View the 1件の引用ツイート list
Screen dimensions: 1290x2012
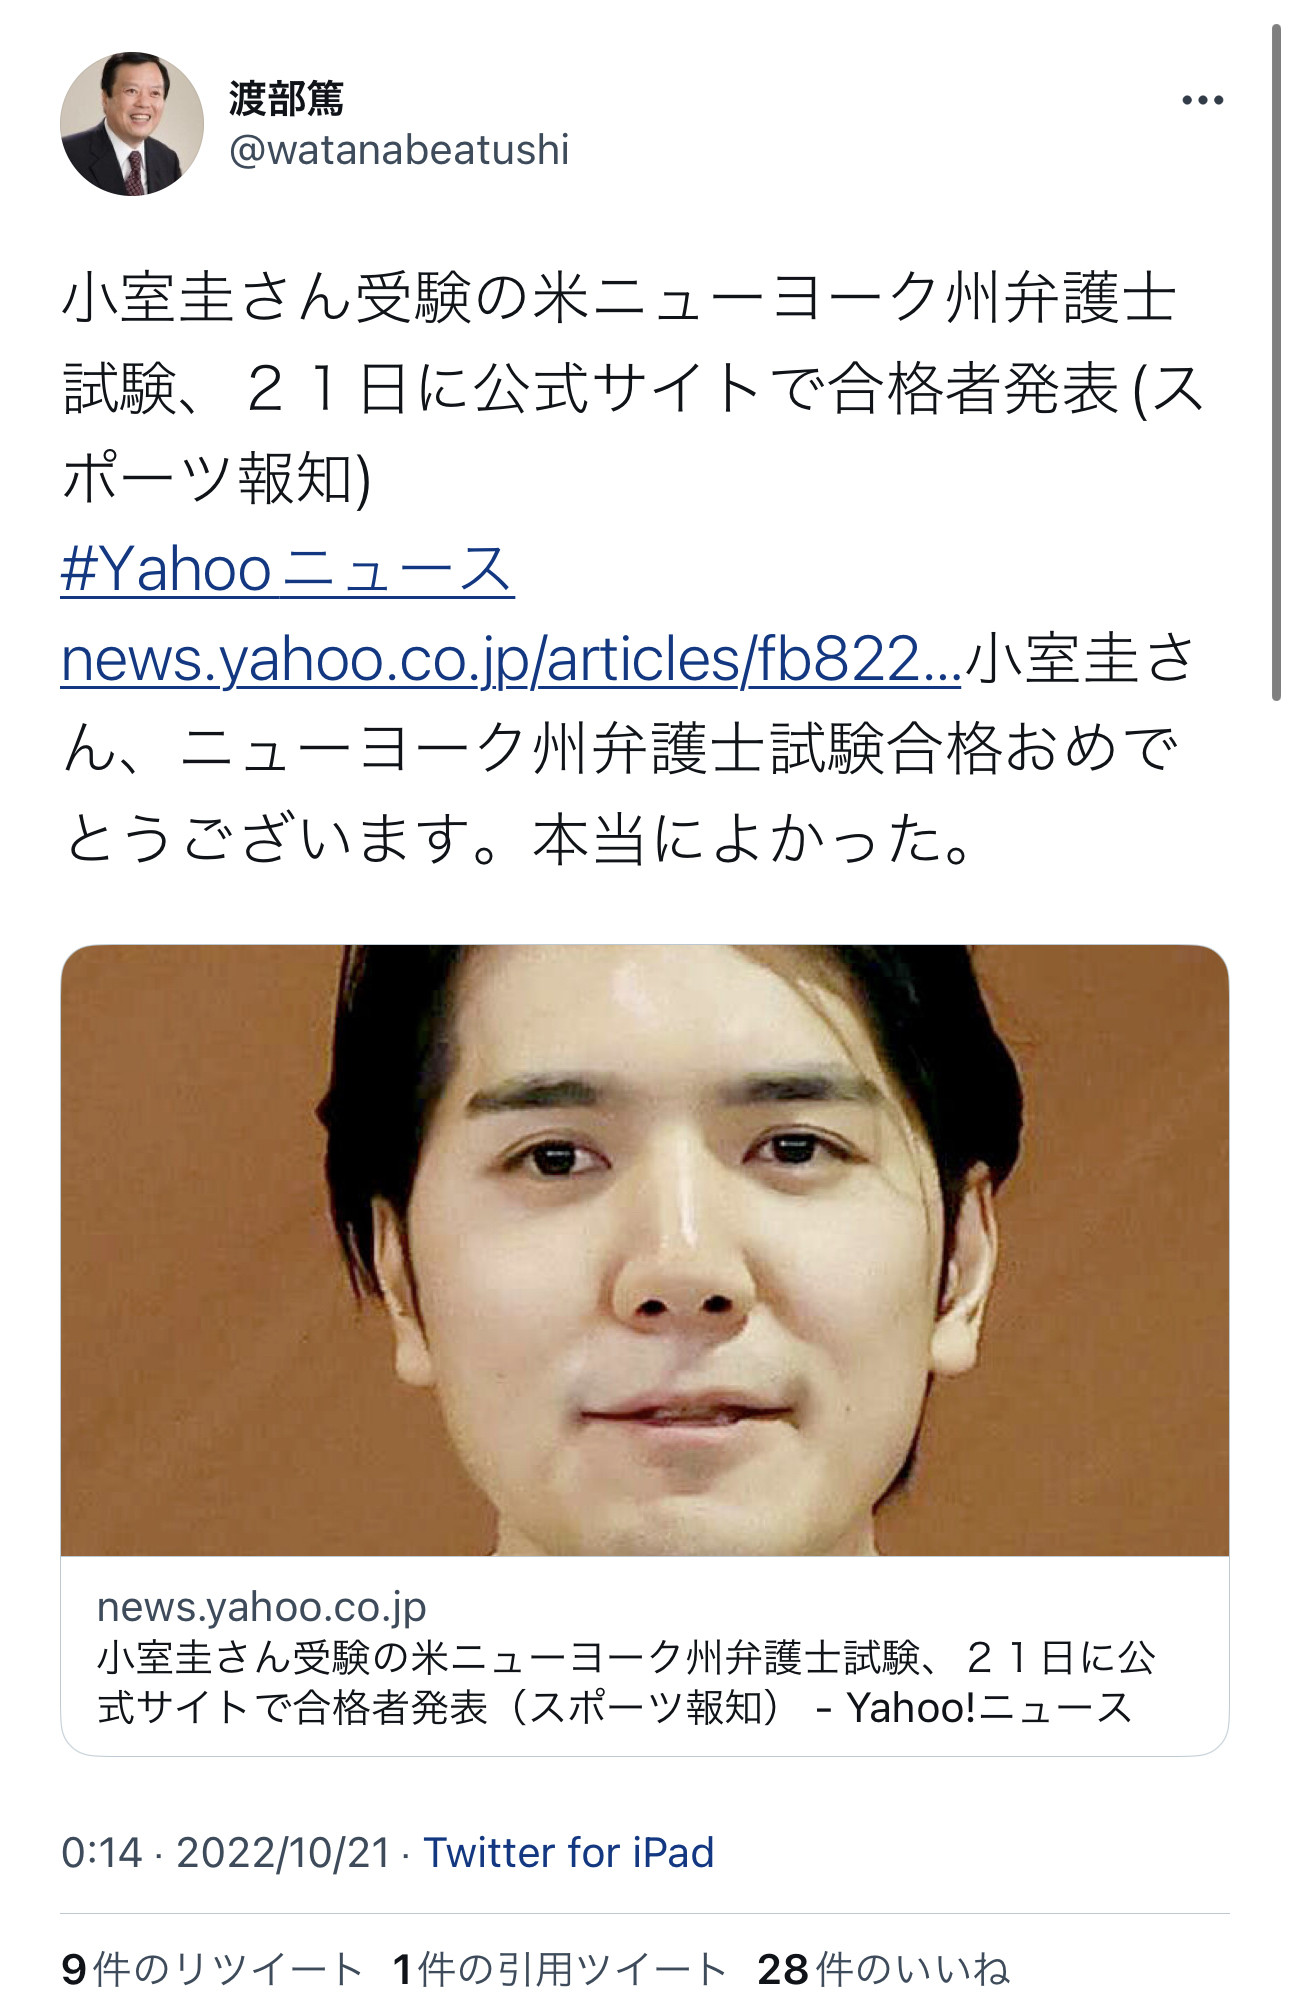[x=559, y=1970]
